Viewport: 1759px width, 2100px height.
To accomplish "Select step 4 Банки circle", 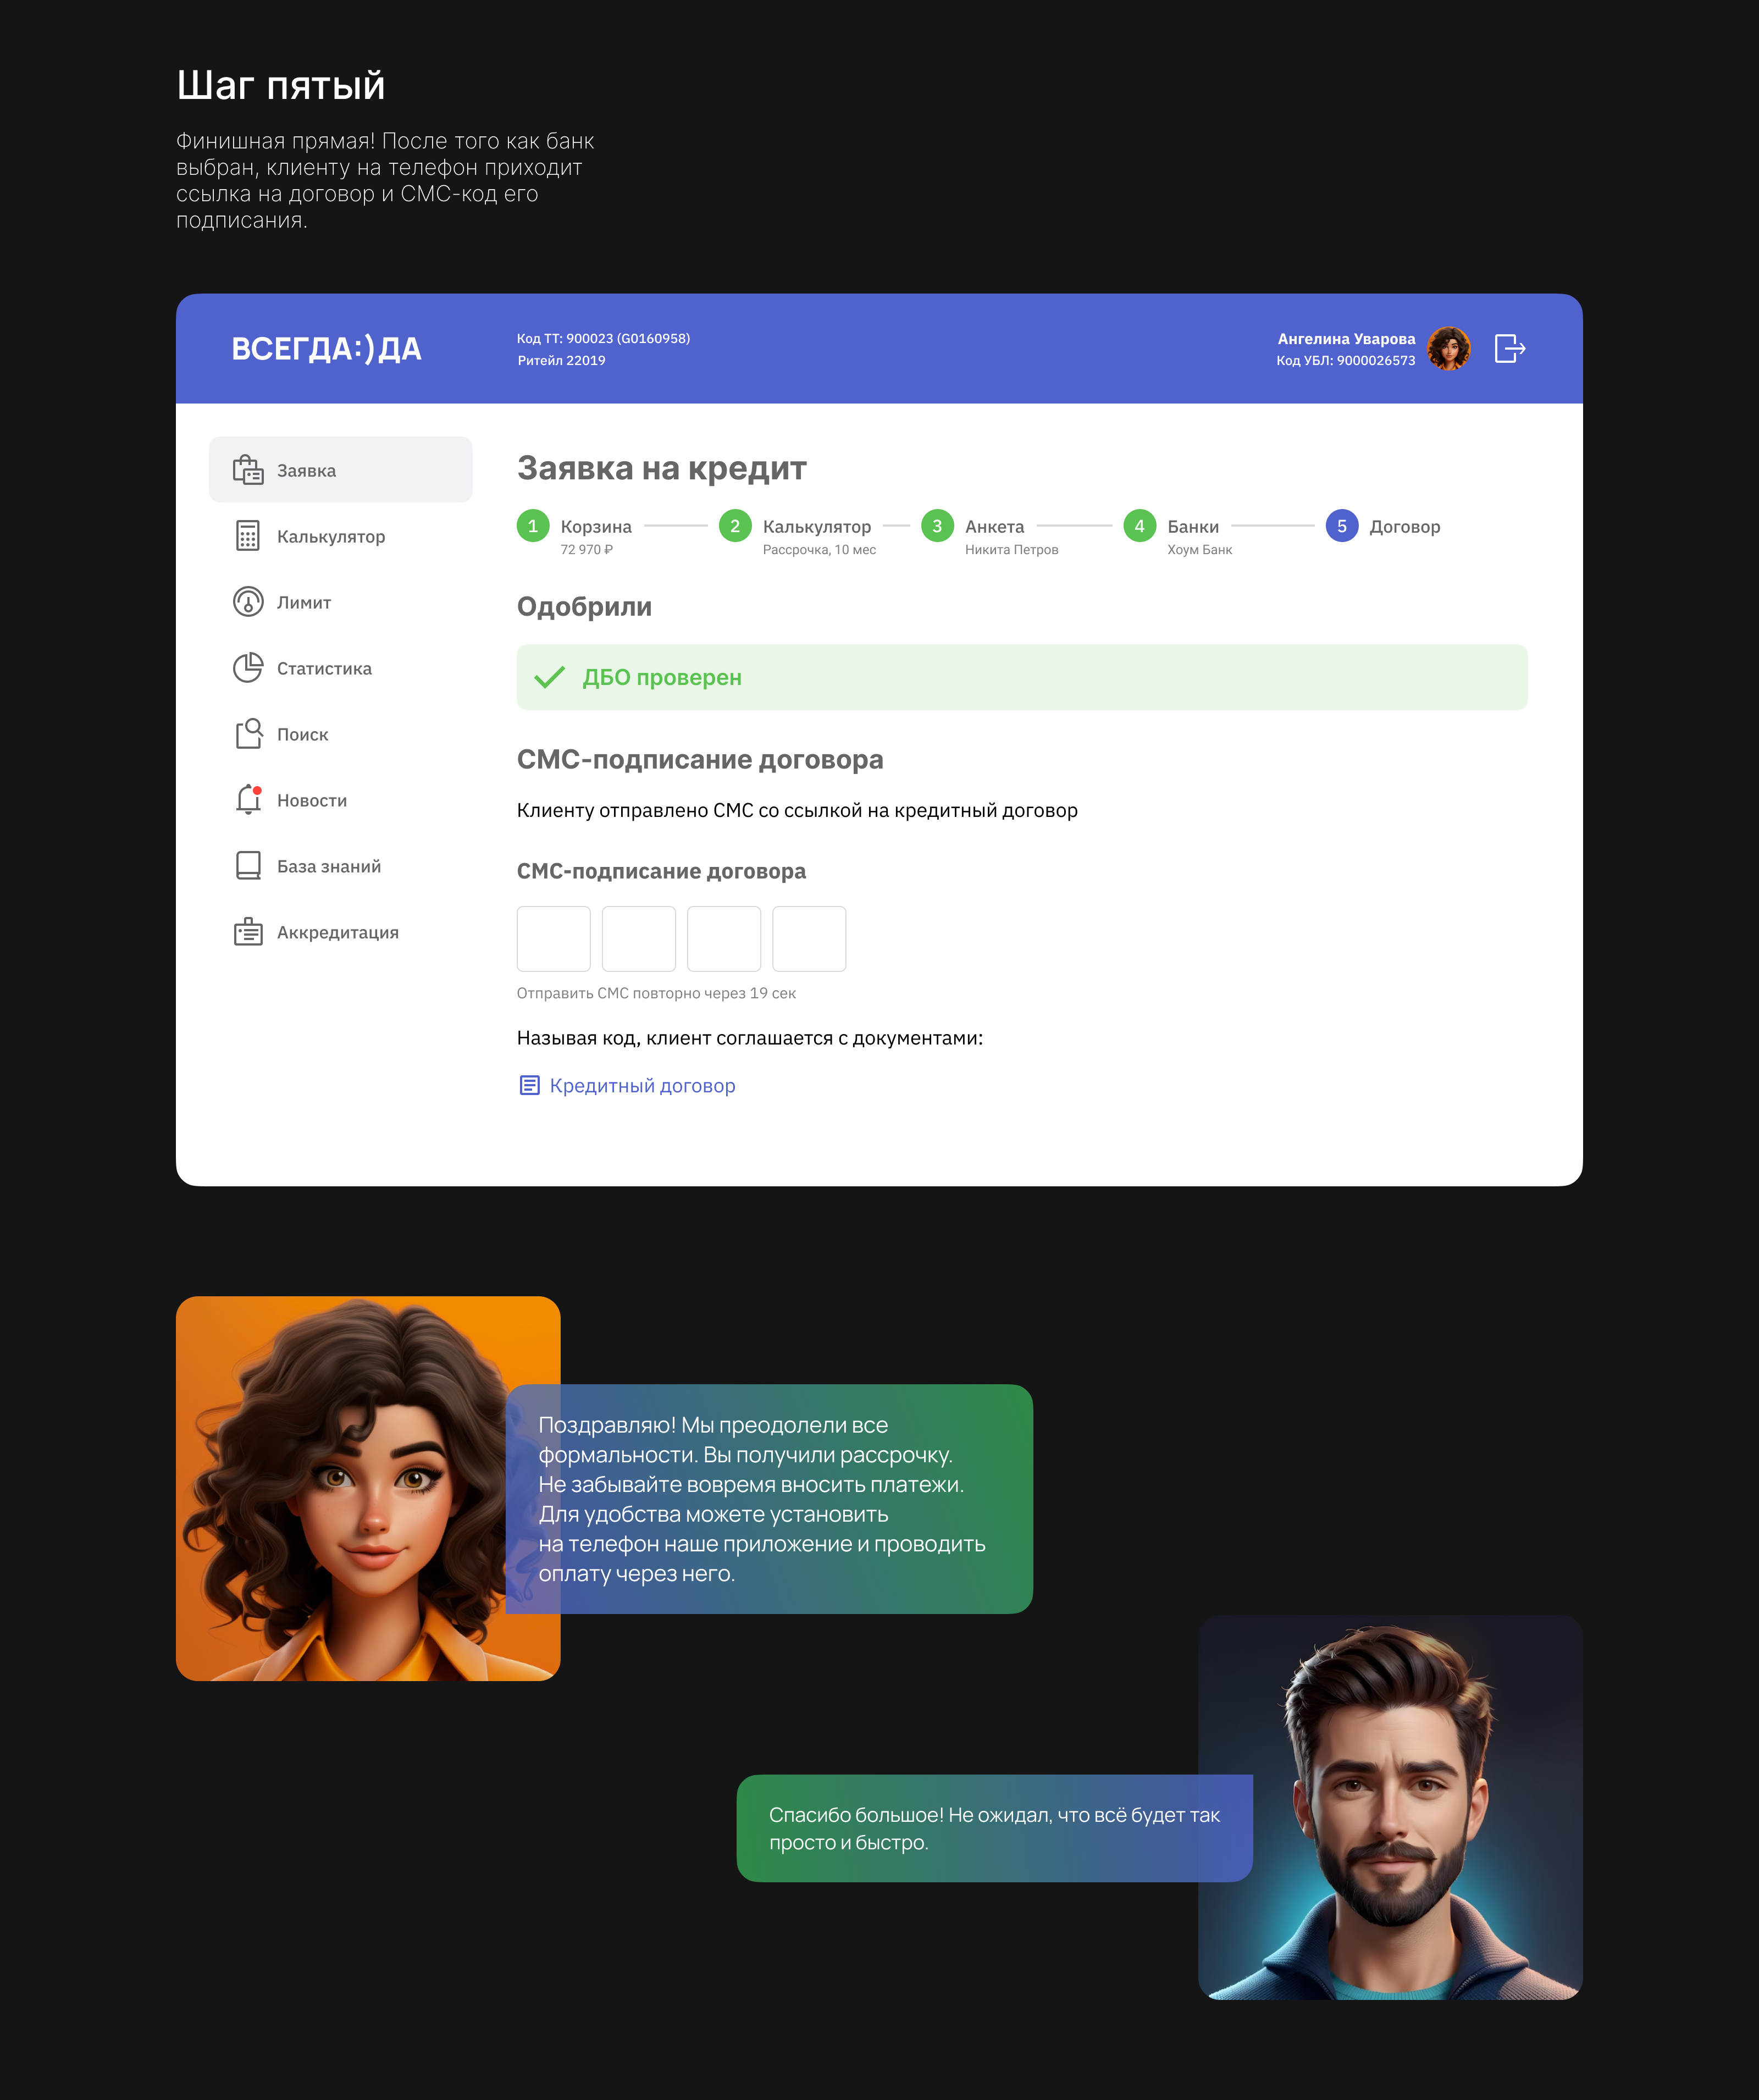I will [1139, 526].
